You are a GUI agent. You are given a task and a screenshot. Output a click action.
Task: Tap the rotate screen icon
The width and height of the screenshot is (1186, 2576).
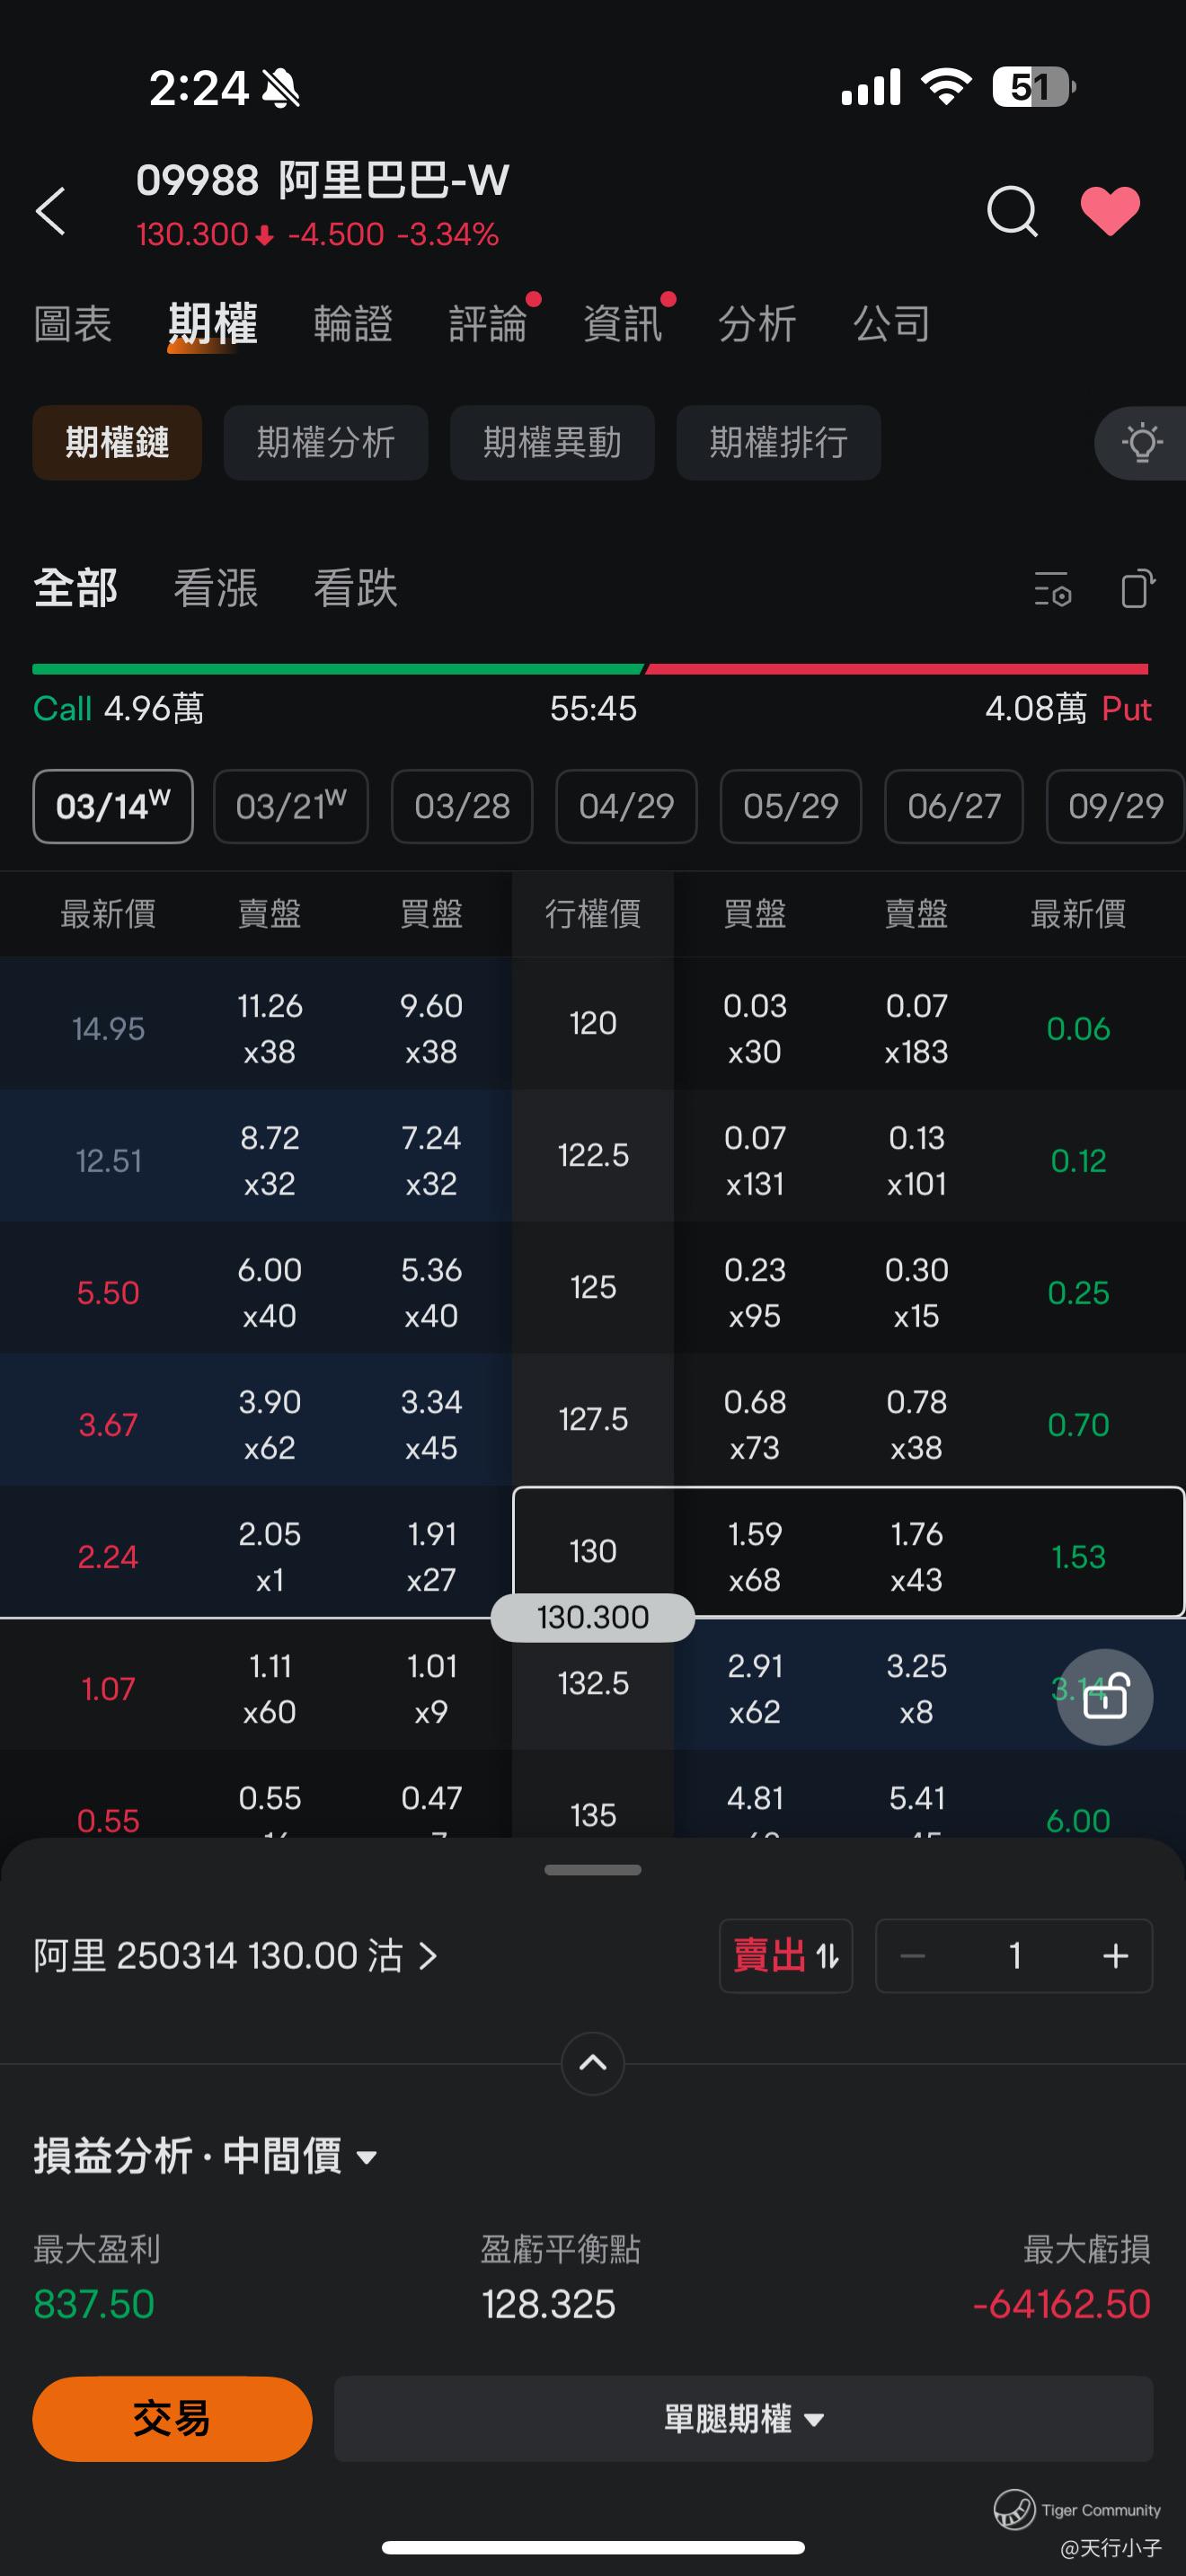click(1138, 588)
